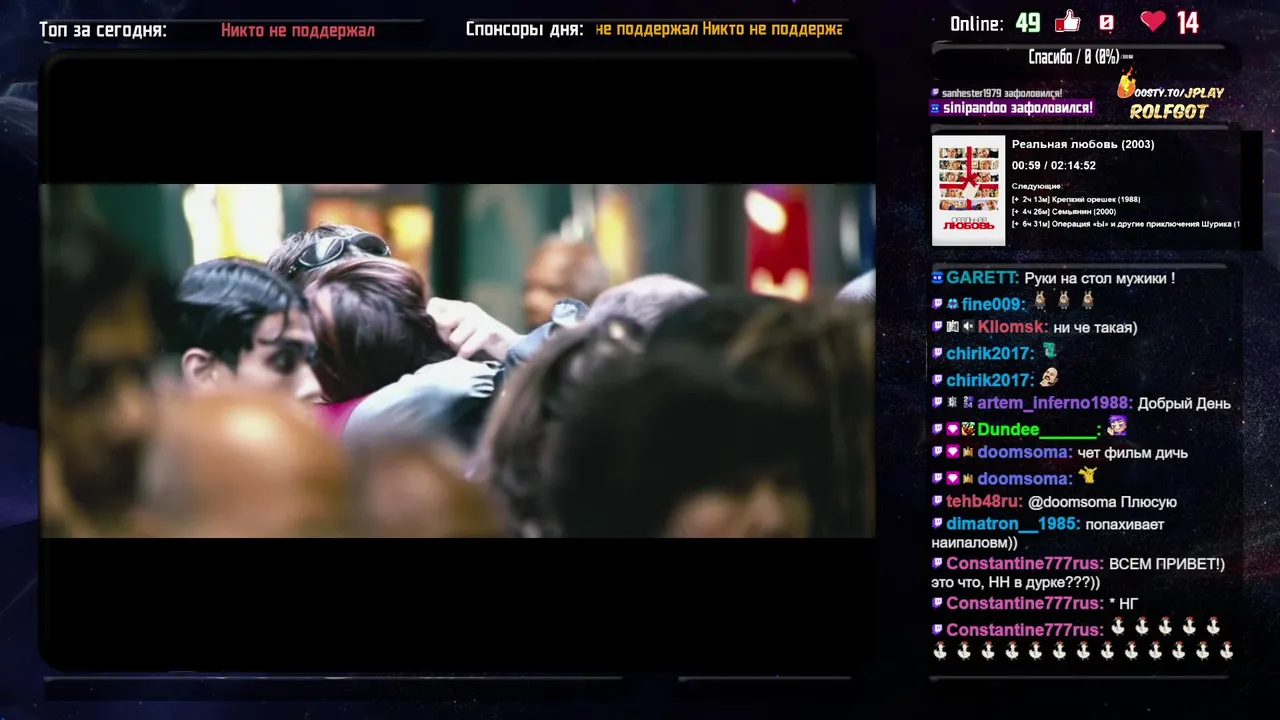This screenshot has height=720, width=1280.
Task: Click the title 'Реальная любовь (2003)'
Action: [x=1083, y=144]
